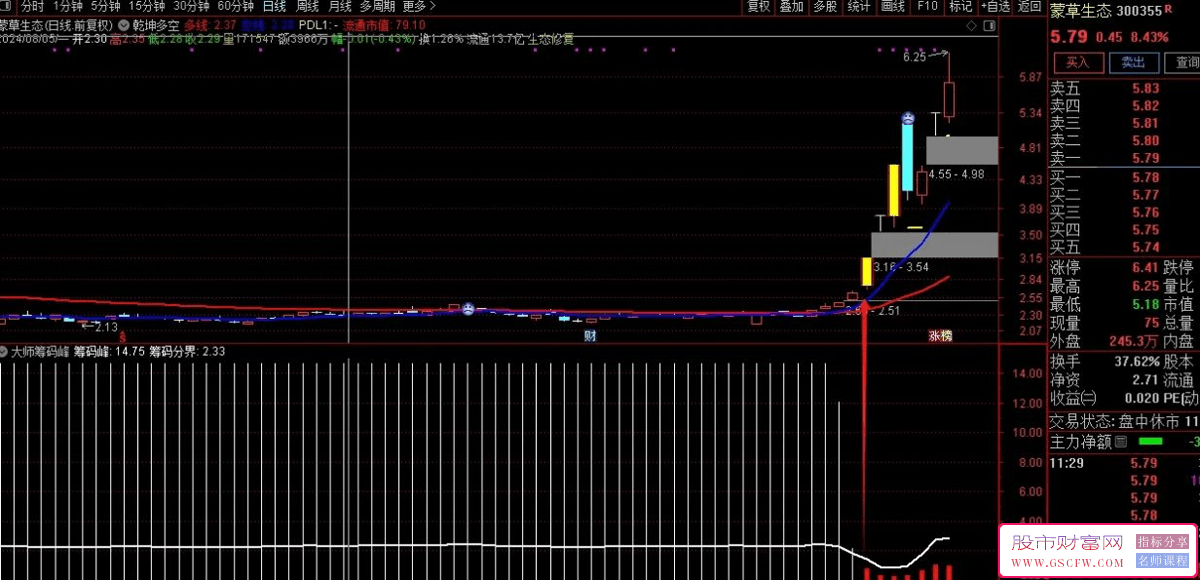The image size is (1200, 580).
Task: Expand the indicator dropdown arrow beside 蒙草生态(日线 前复权)
Action: (x=122, y=24)
